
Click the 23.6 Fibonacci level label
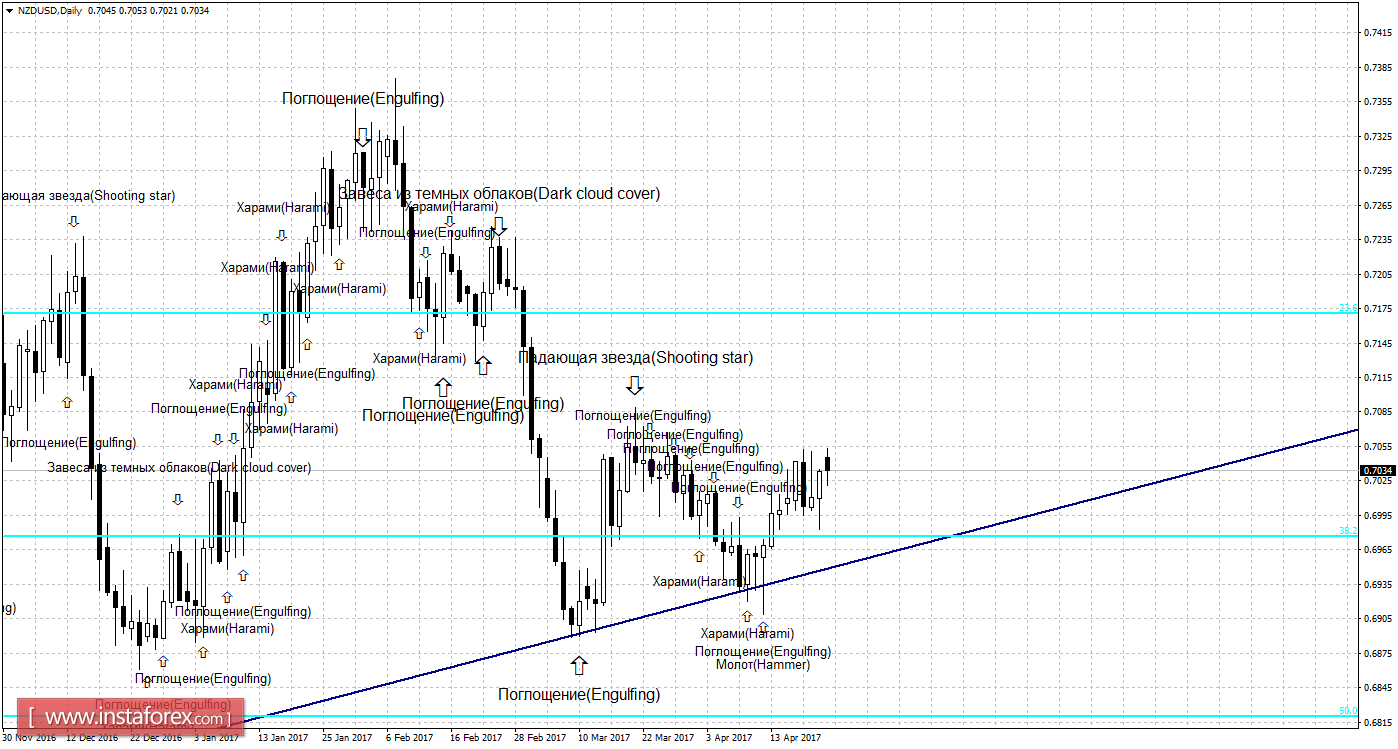coord(1347,308)
